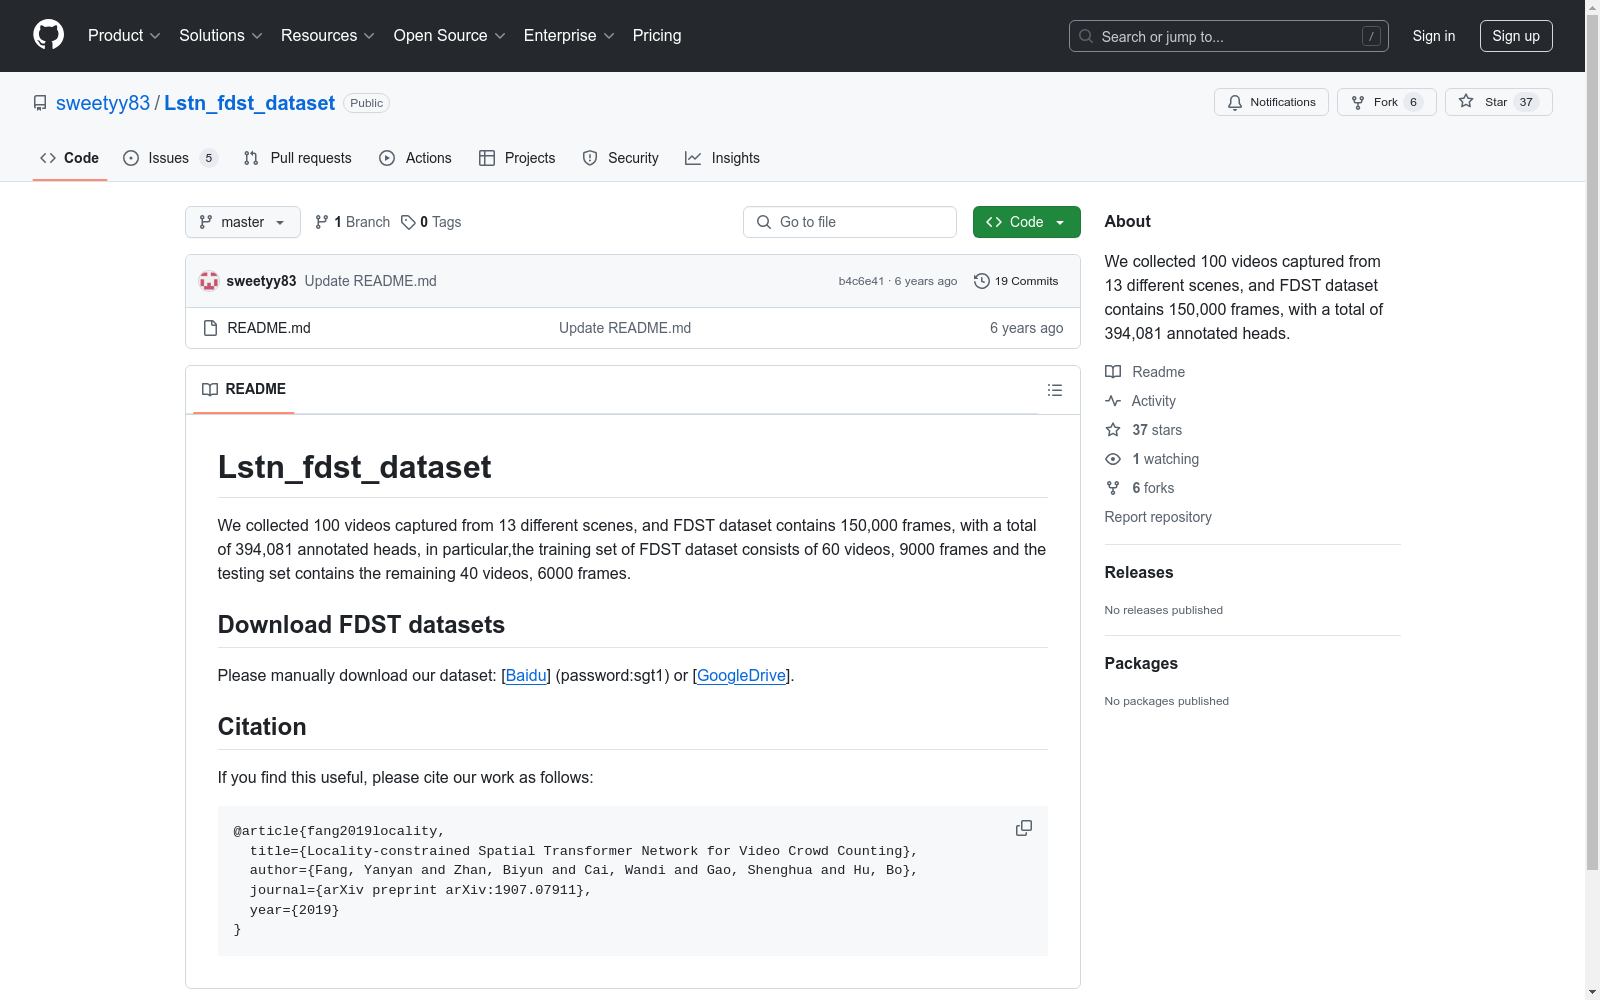Screen dimensions: 1600x1000
Task: Click the commits history clock icon
Action: coord(982,281)
